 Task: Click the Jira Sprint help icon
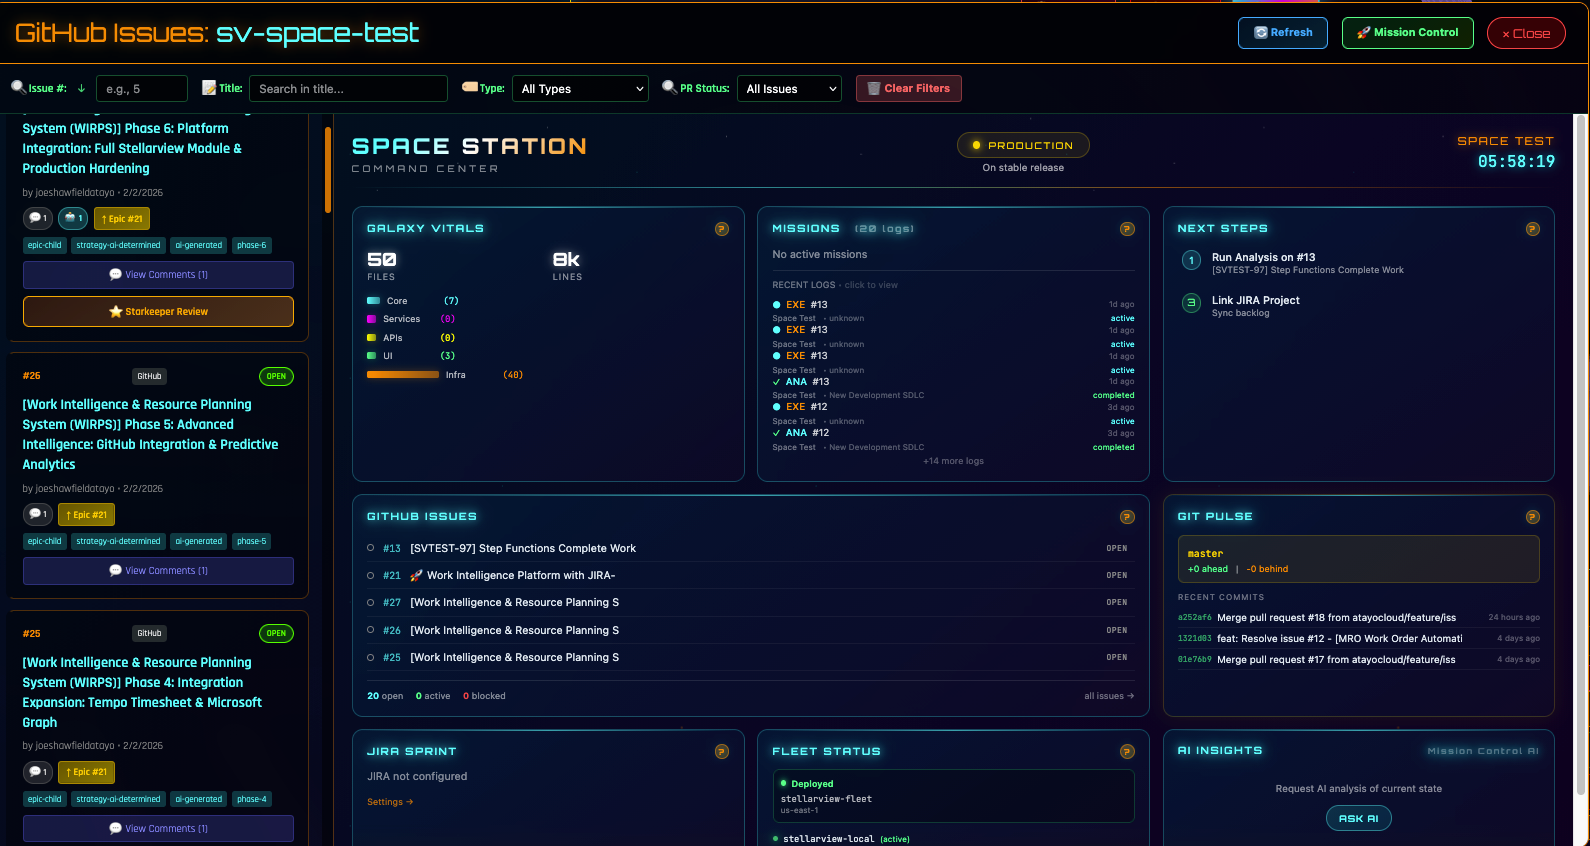pyautogui.click(x=721, y=752)
